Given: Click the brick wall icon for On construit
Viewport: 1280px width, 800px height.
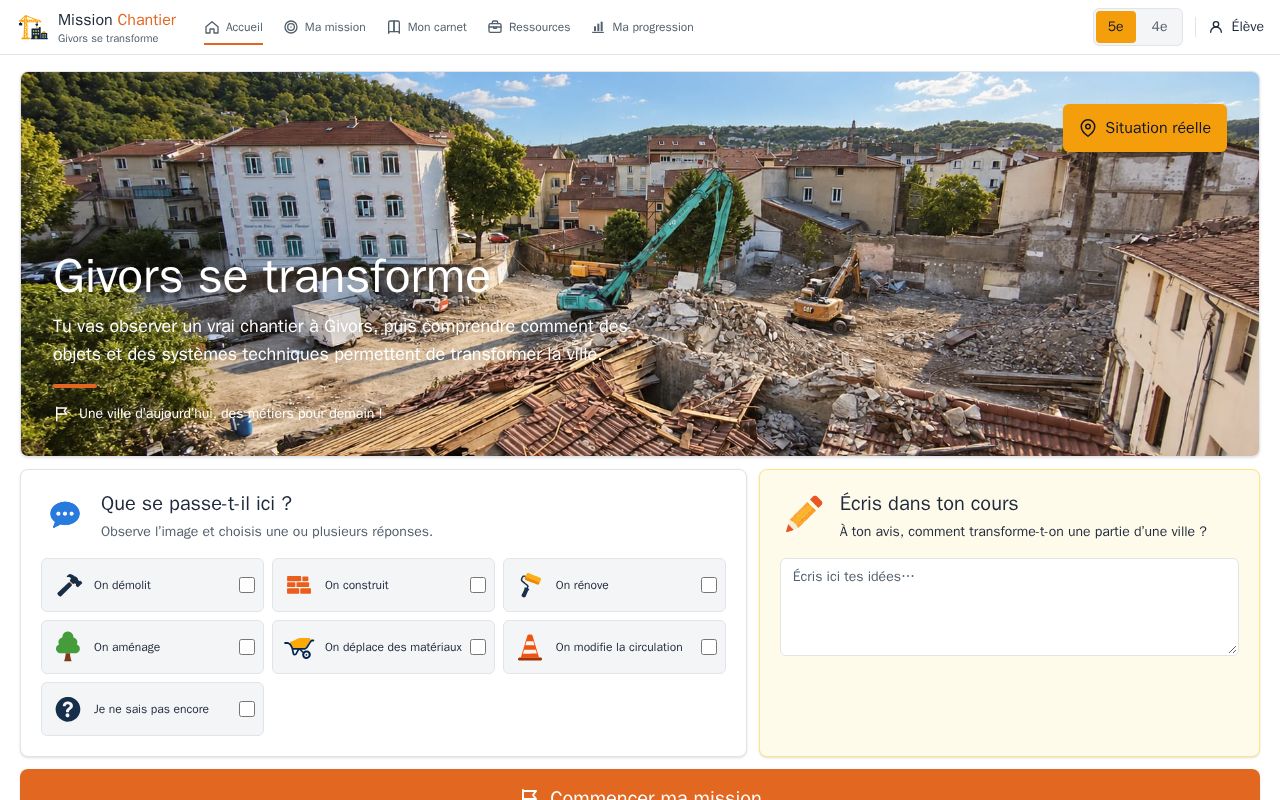Looking at the screenshot, I should click(299, 585).
